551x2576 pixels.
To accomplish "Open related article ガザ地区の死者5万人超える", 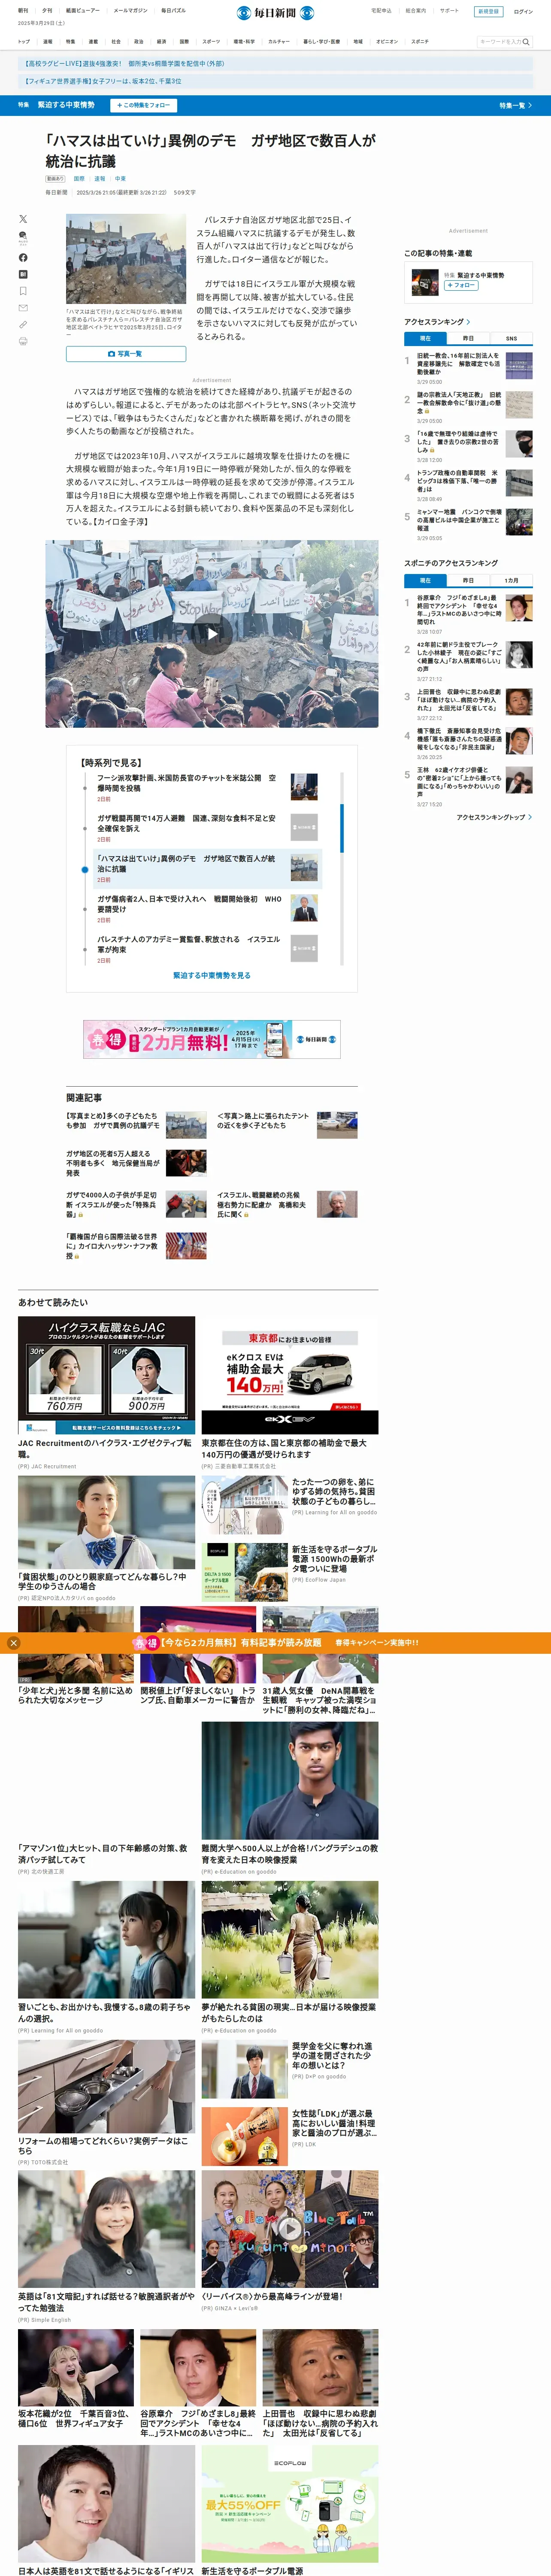I will (136, 1163).
